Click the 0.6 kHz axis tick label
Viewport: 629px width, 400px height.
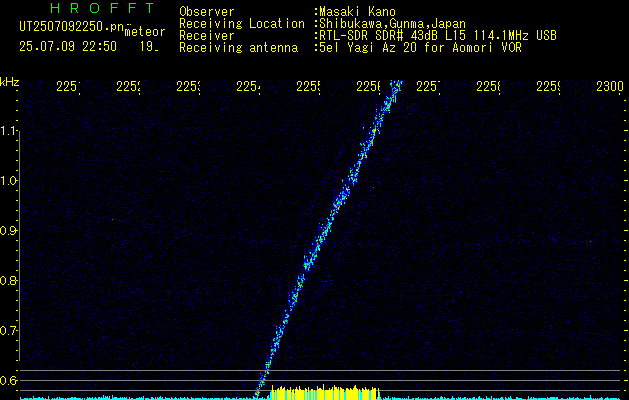pos(8,380)
